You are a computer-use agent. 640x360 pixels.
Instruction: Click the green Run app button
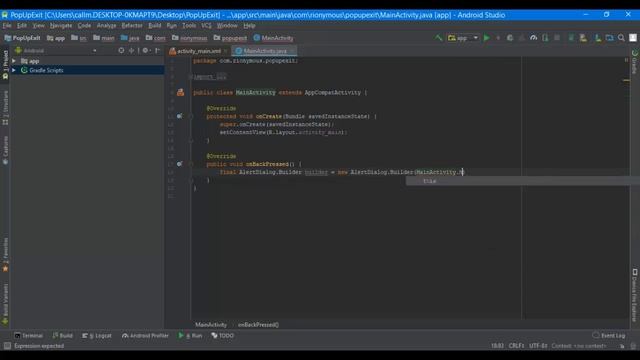pyautogui.click(x=487, y=38)
